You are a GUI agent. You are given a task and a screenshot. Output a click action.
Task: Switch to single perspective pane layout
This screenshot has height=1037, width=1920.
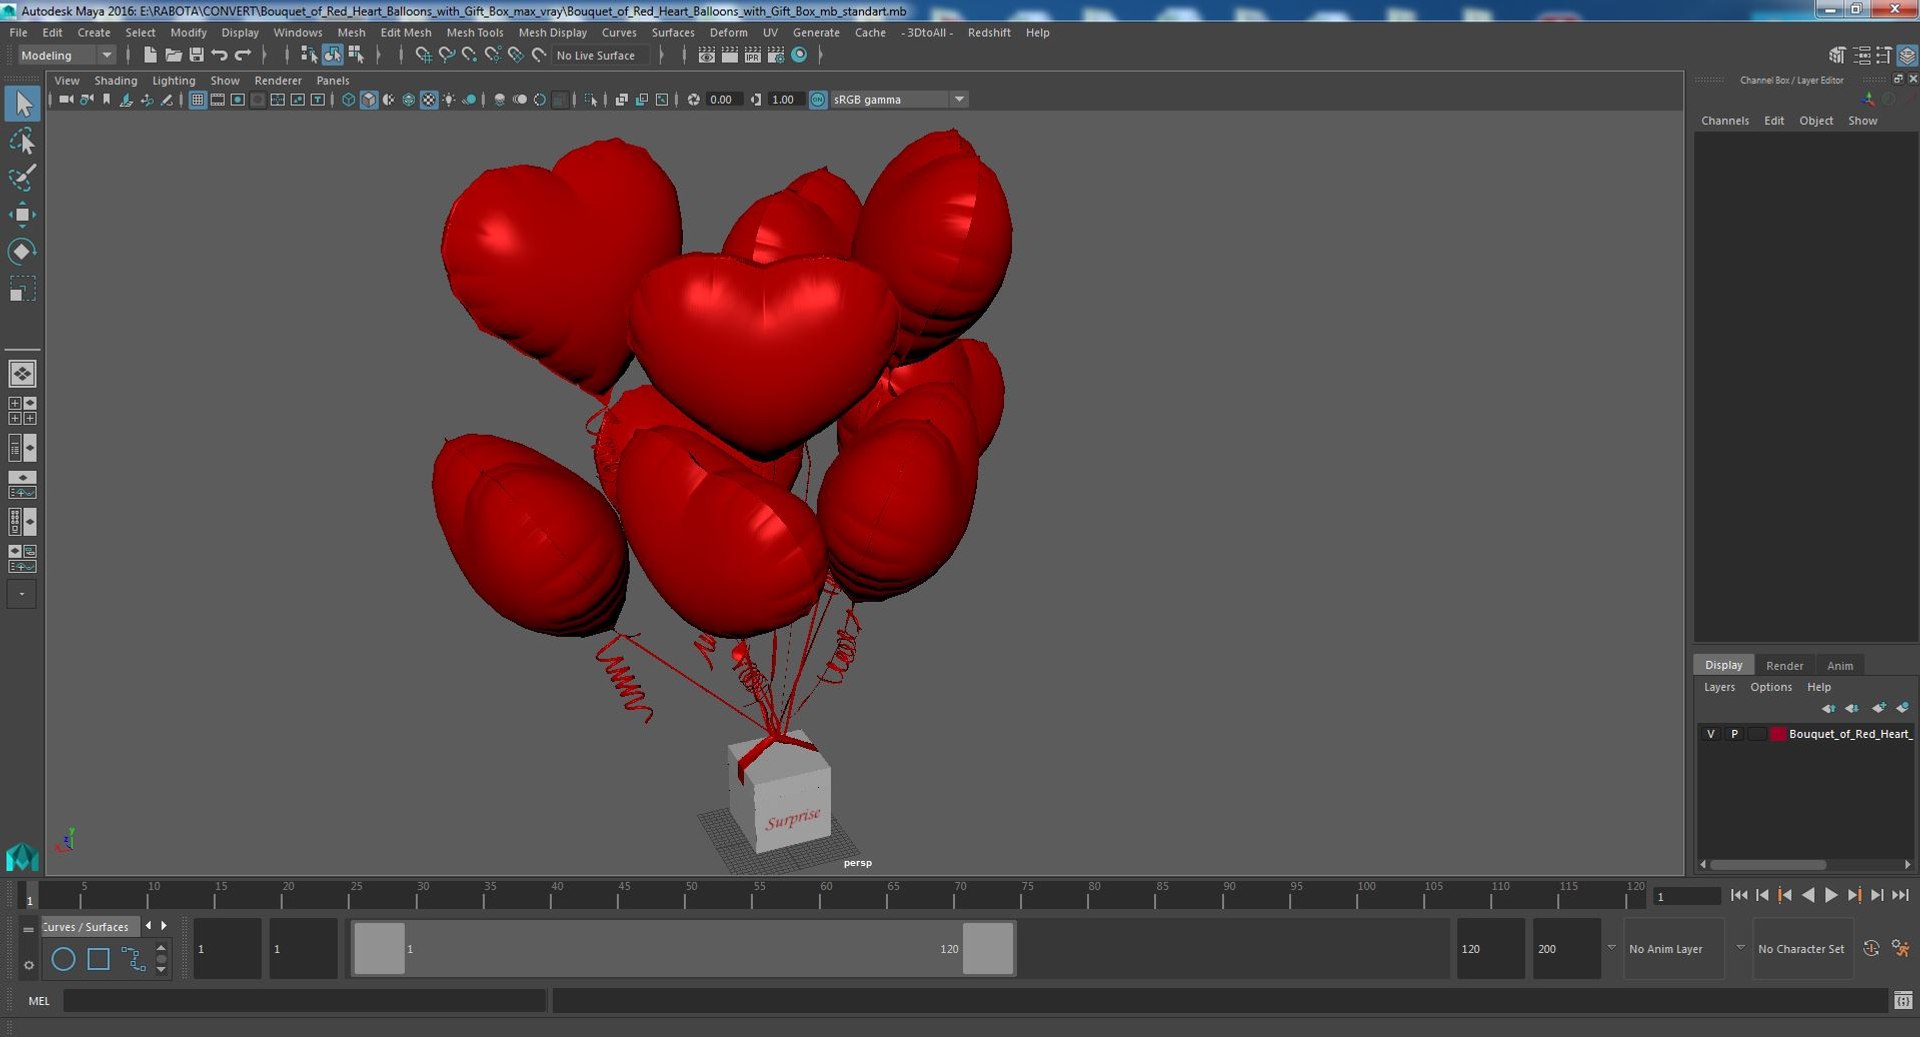pos(22,374)
